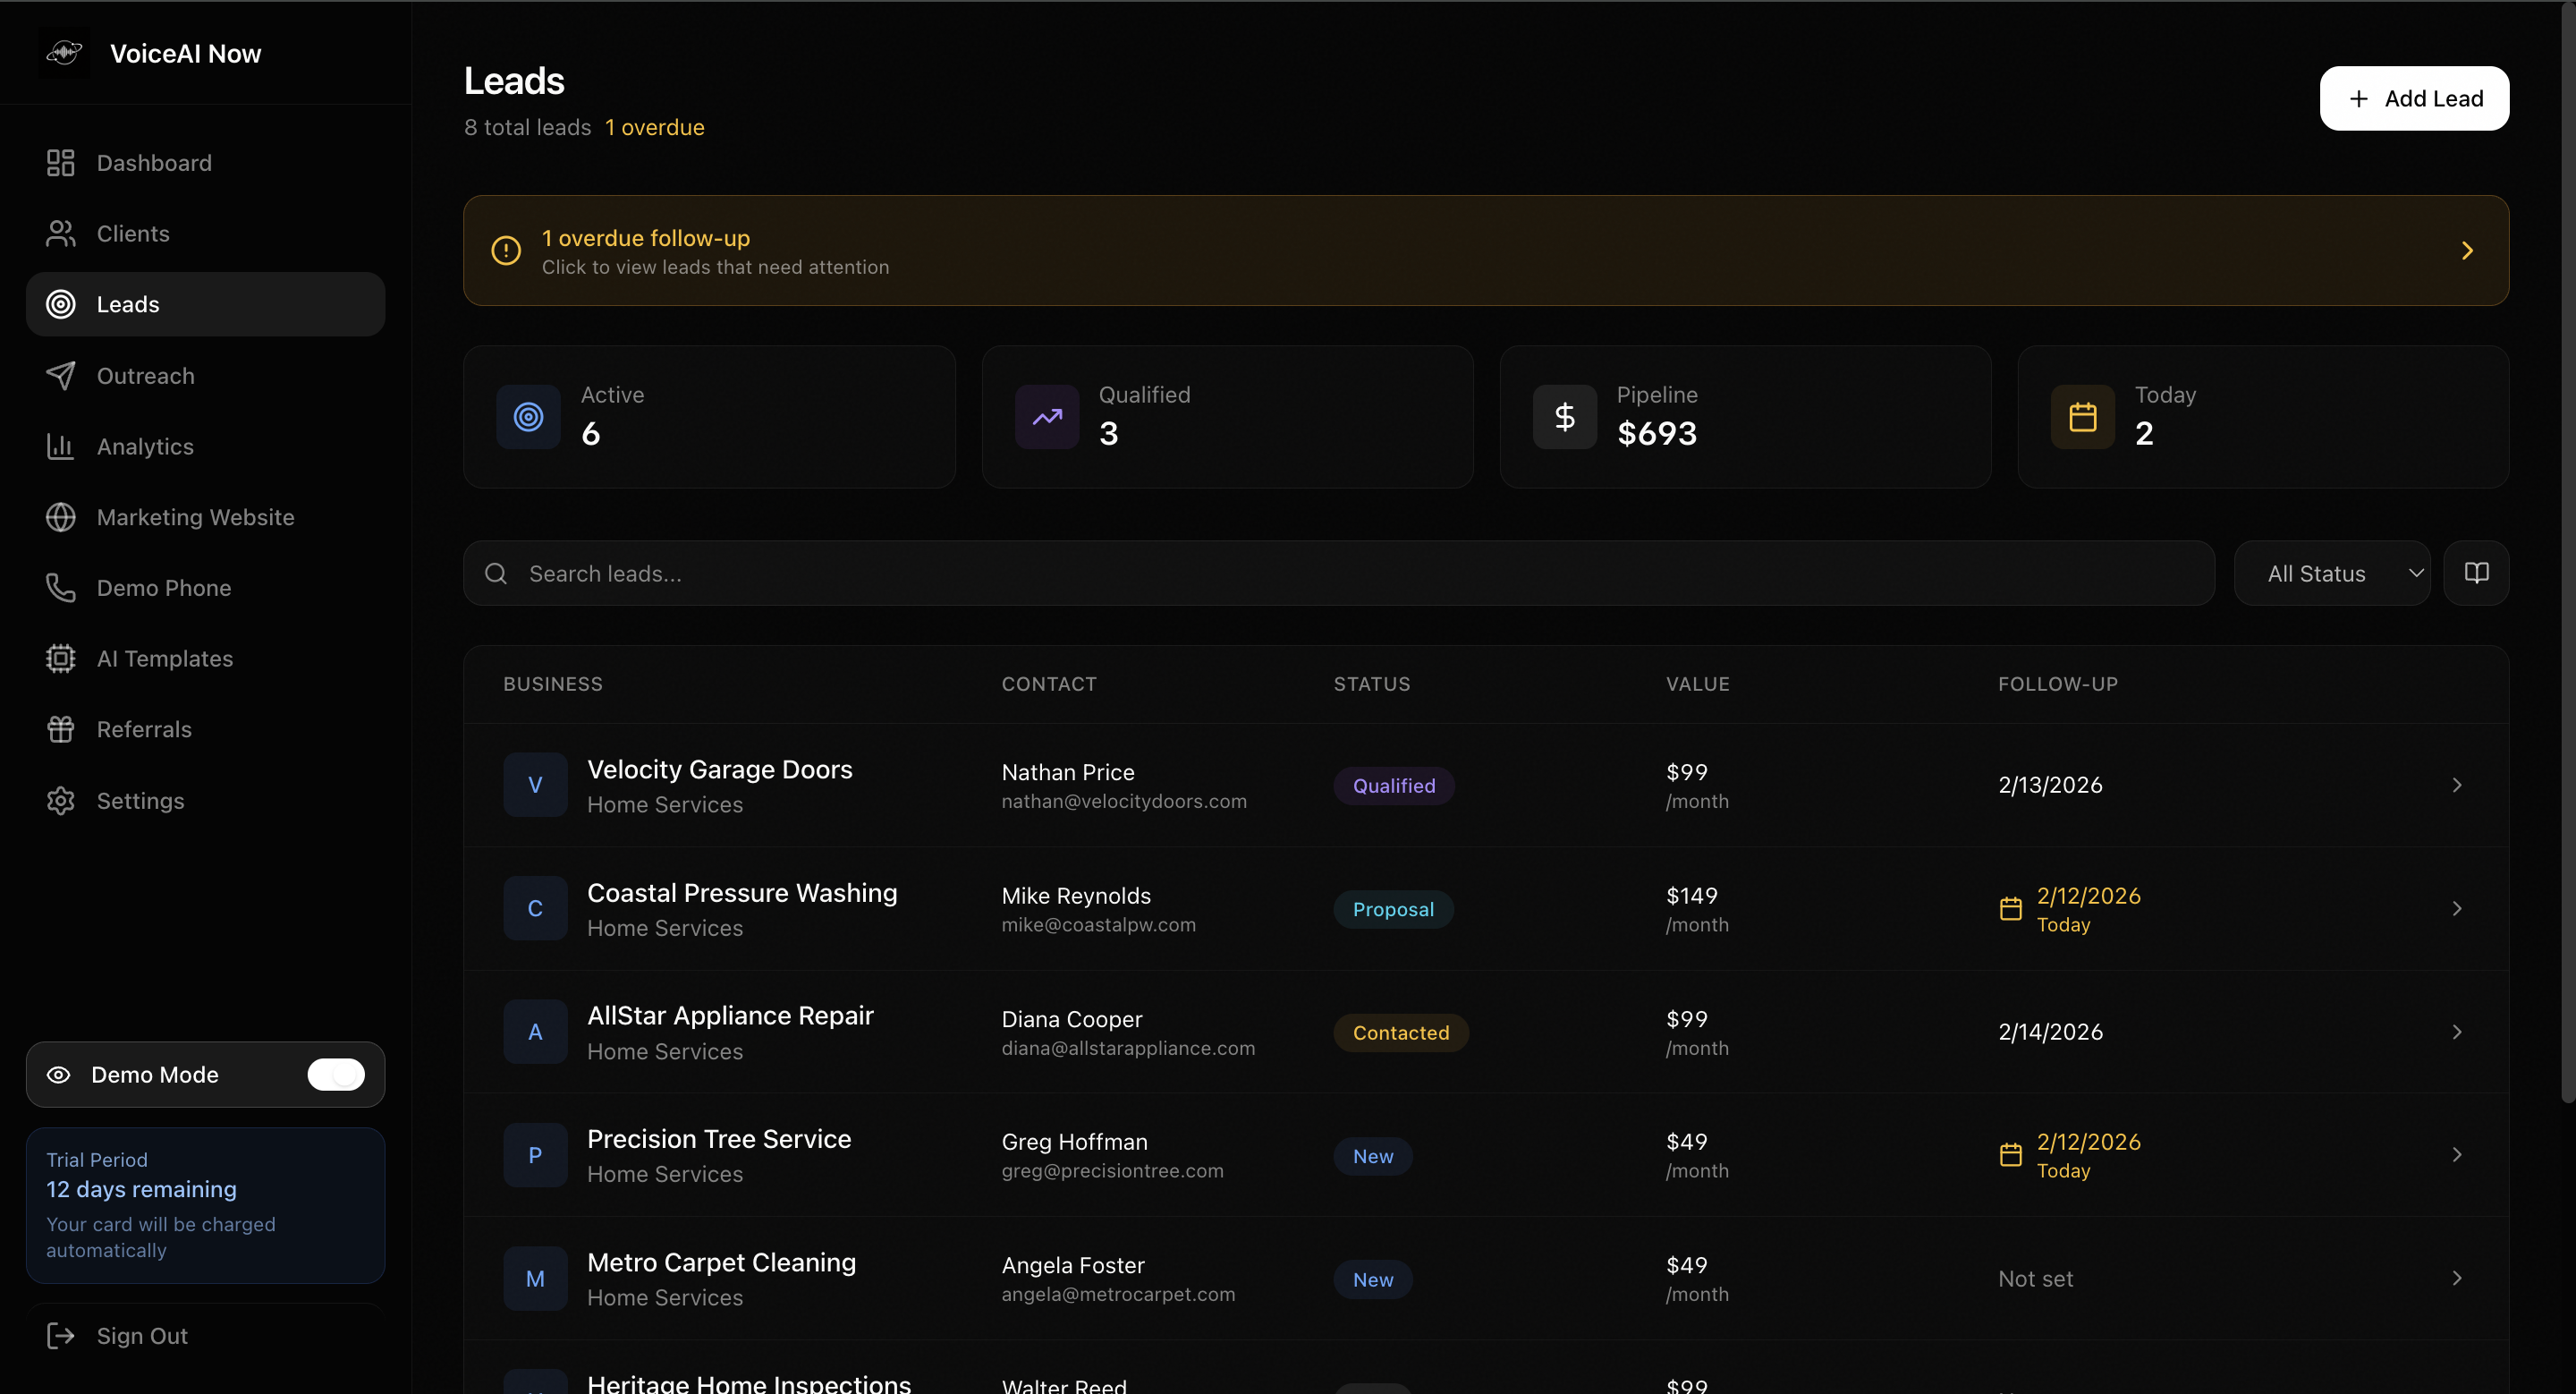This screenshot has height=1394, width=2576.
Task: Click the overdue warning circle icon
Action: click(506, 251)
